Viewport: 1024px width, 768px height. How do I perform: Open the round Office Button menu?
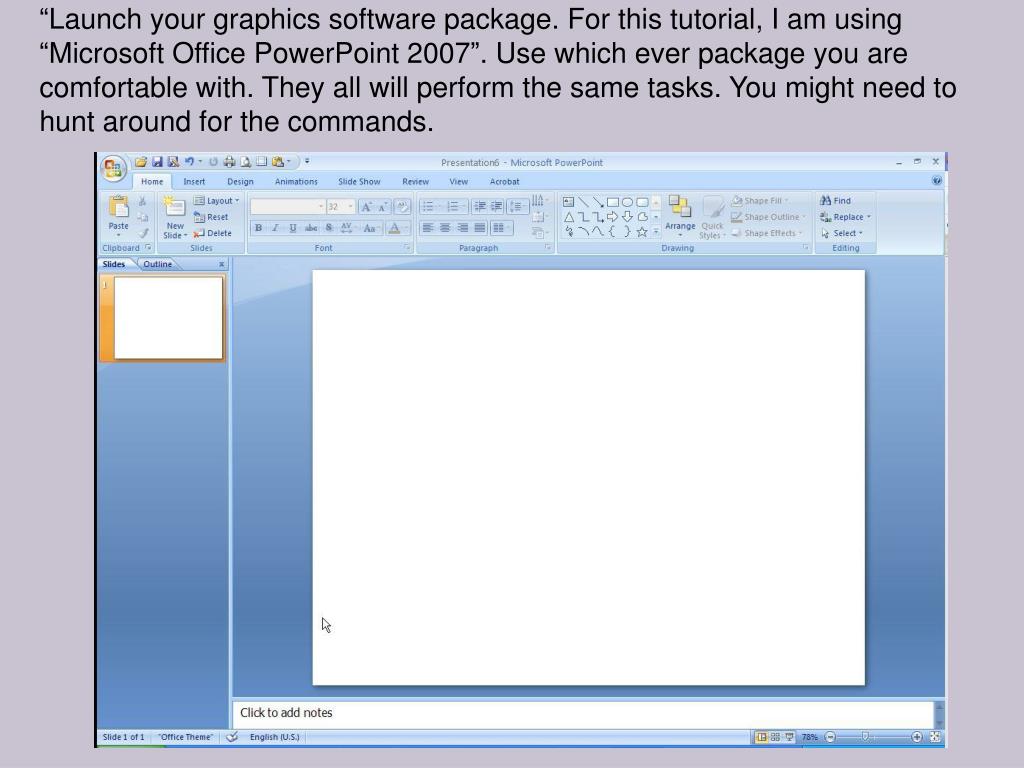113,168
